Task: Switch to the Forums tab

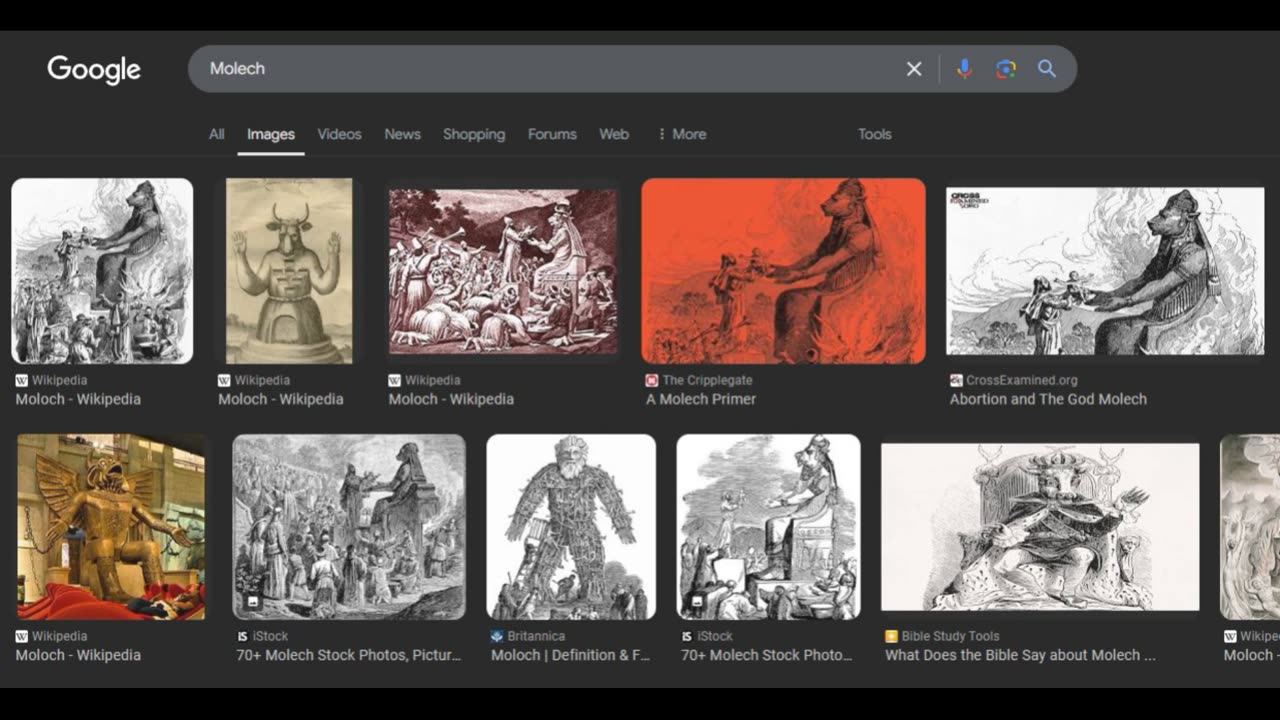Action: [552, 134]
